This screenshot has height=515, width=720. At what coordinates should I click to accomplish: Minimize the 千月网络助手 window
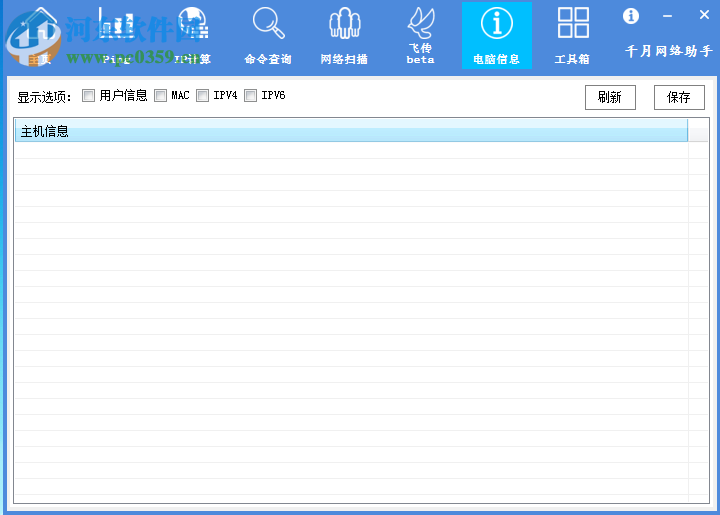coord(668,16)
